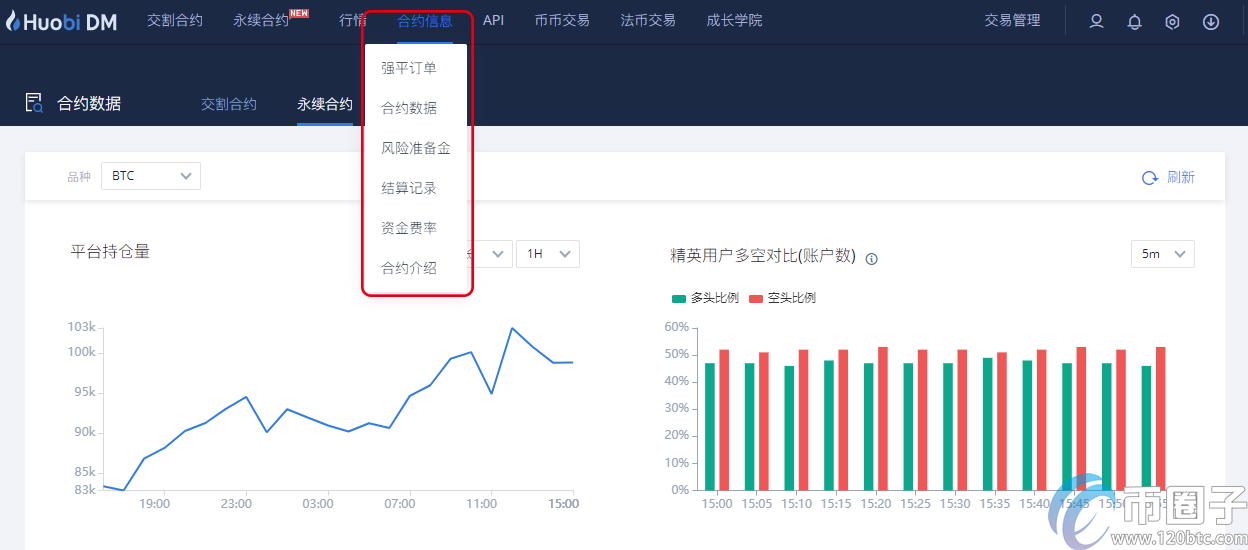Toggle the 空头比例 legend series

(x=783, y=298)
